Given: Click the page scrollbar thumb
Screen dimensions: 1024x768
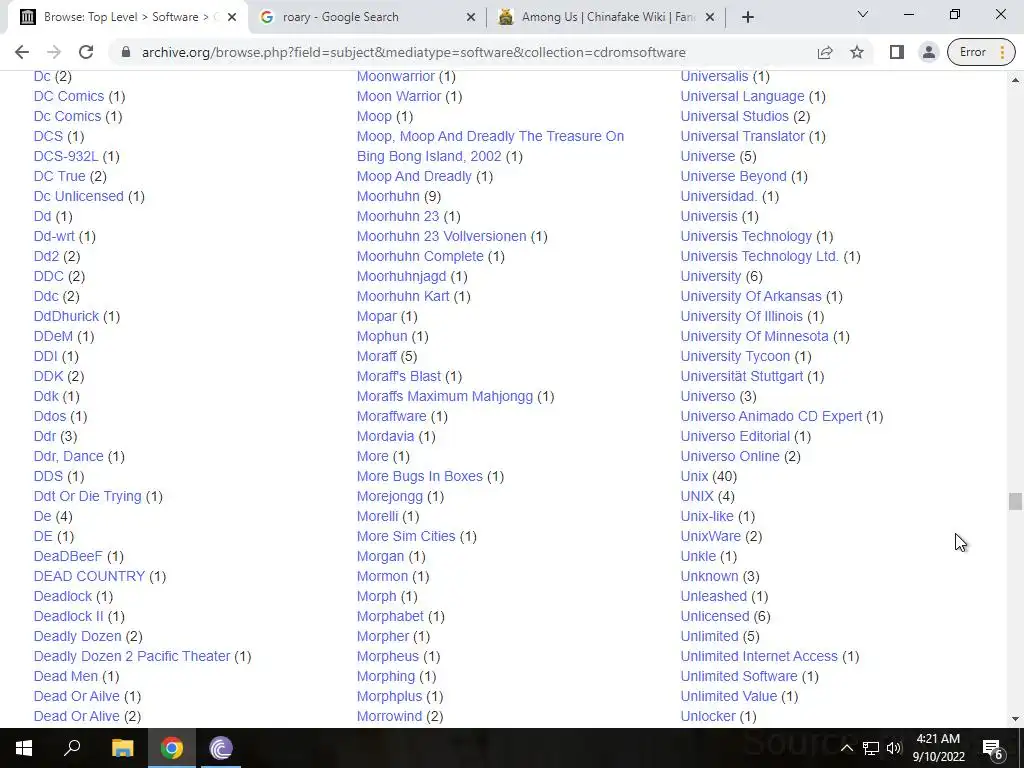Looking at the screenshot, I should [1014, 502].
